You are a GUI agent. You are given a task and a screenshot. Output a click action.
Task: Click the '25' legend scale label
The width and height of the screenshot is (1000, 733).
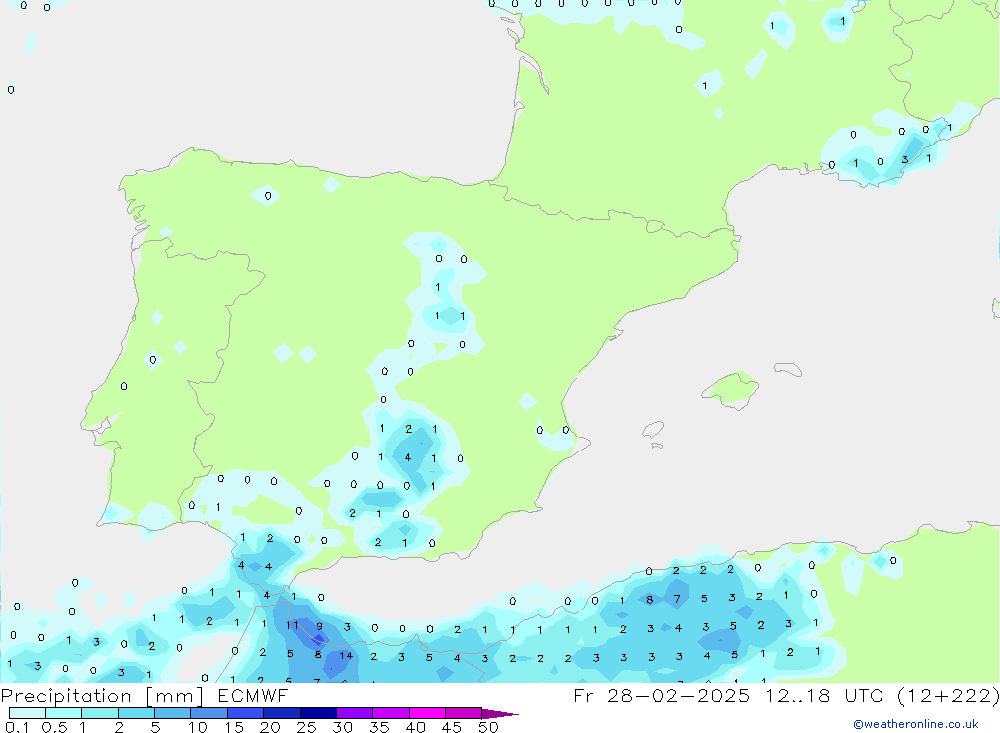tap(306, 727)
